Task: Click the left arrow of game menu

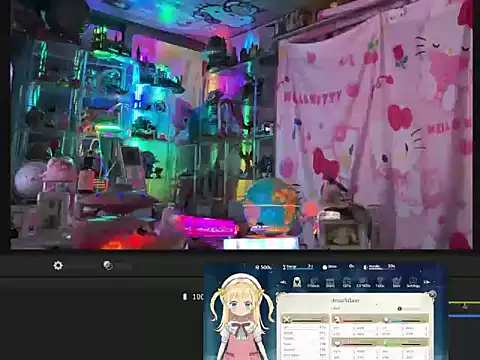Action: (283, 282)
